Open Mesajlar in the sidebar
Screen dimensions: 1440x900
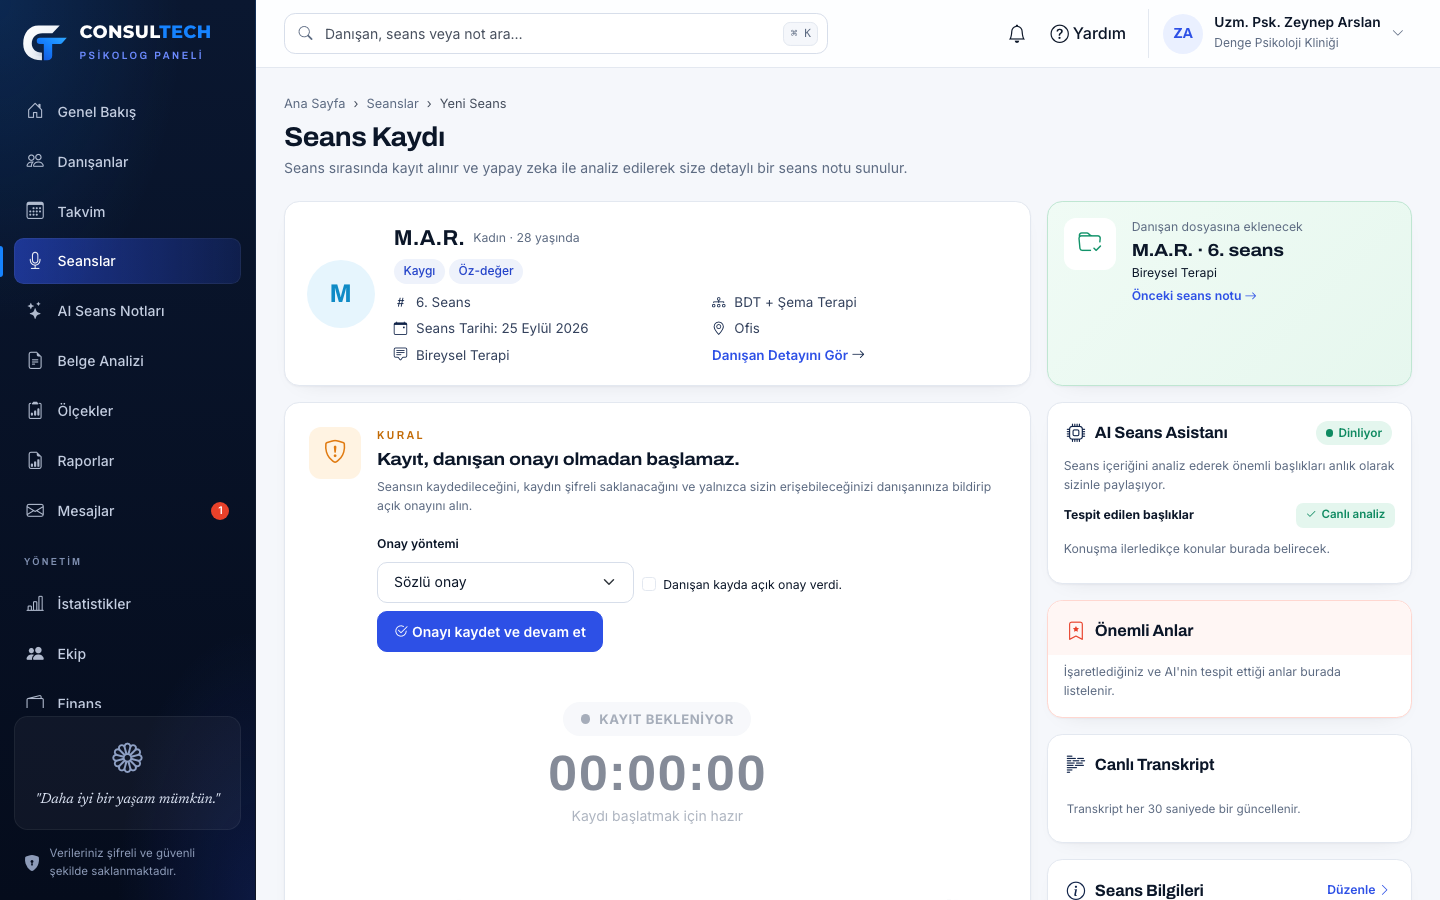127,511
